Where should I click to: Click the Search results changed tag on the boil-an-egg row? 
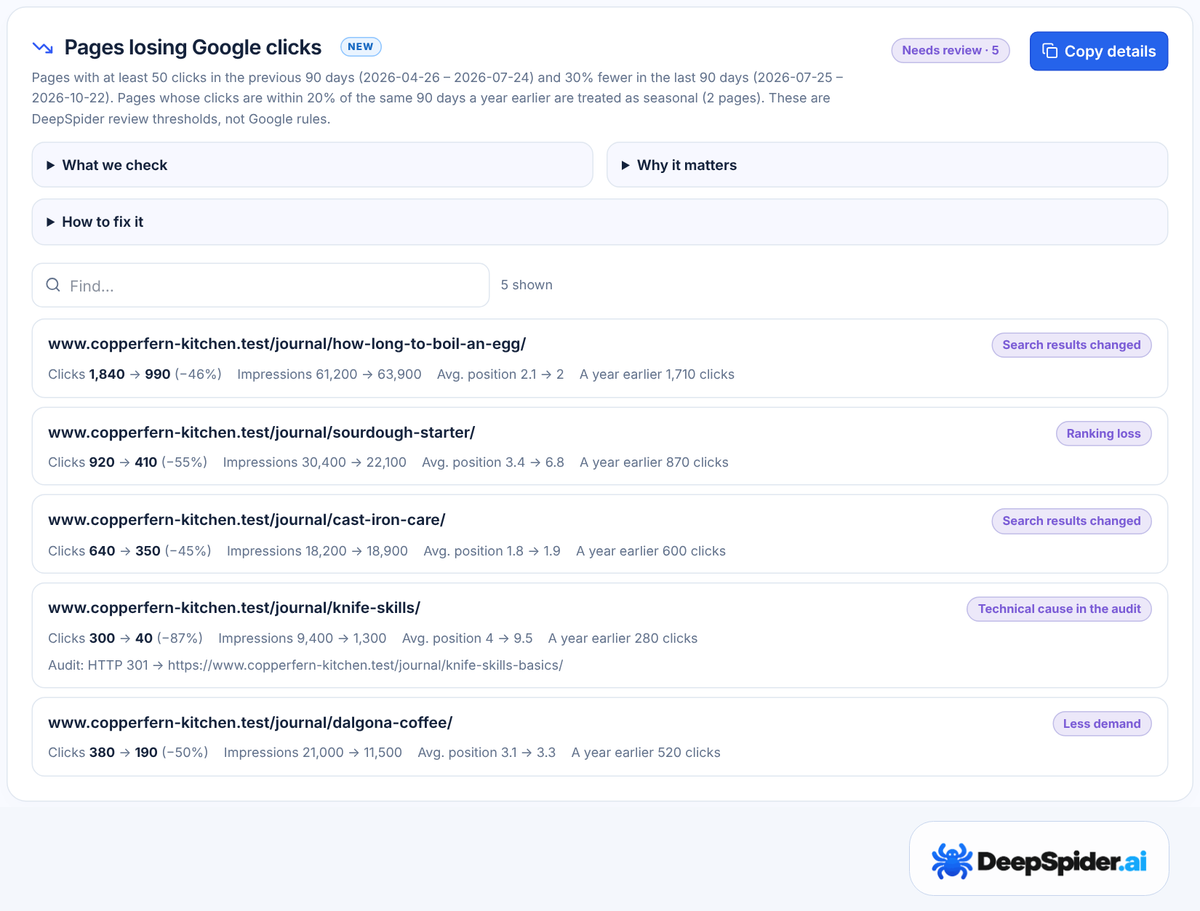(x=1071, y=345)
